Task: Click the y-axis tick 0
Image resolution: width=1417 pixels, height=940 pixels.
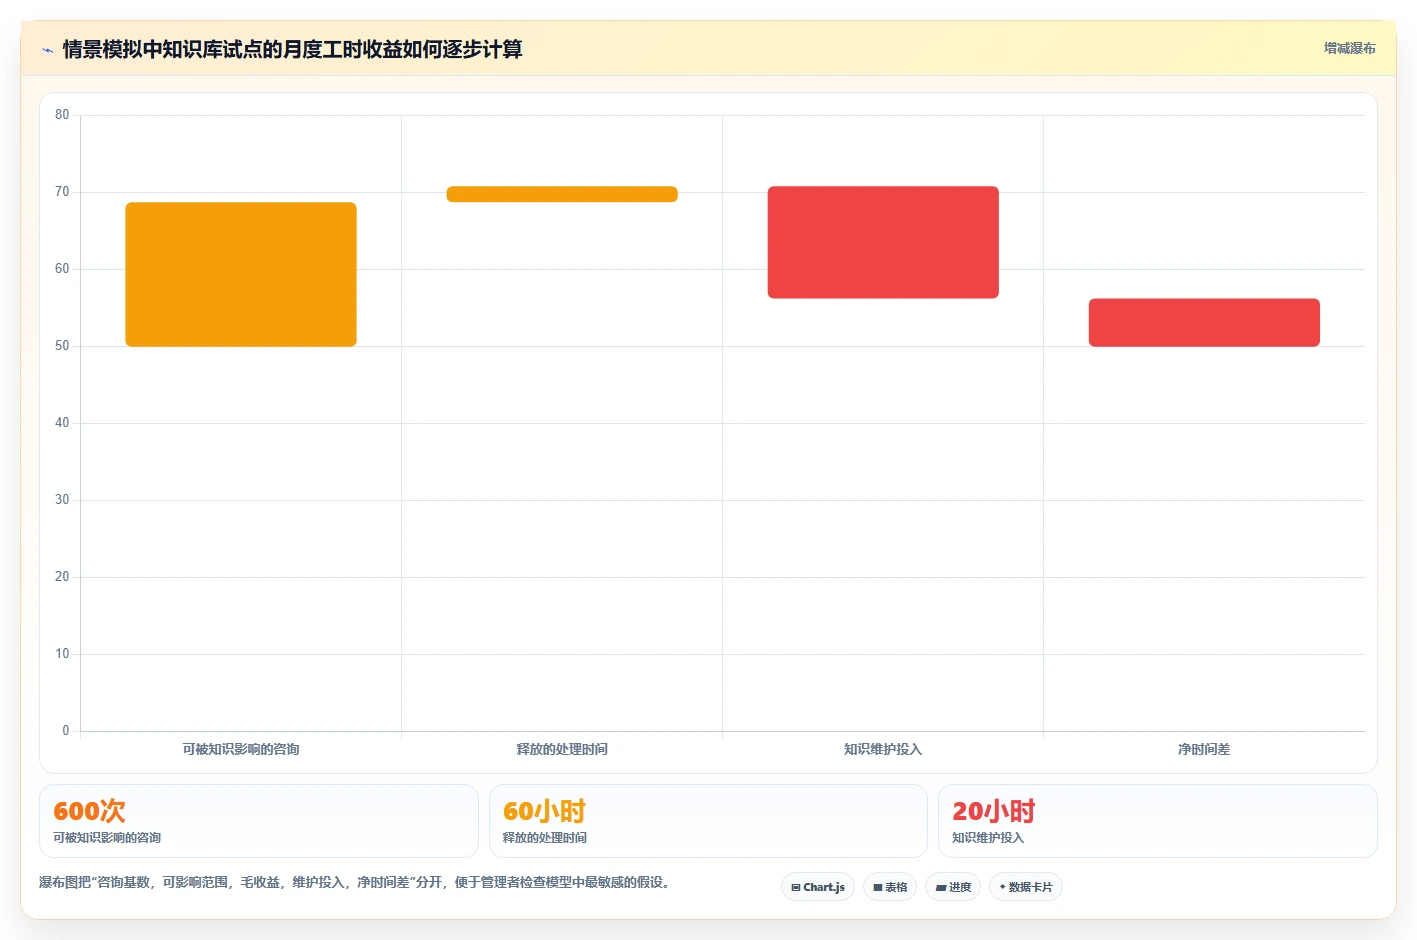Action: tap(66, 731)
